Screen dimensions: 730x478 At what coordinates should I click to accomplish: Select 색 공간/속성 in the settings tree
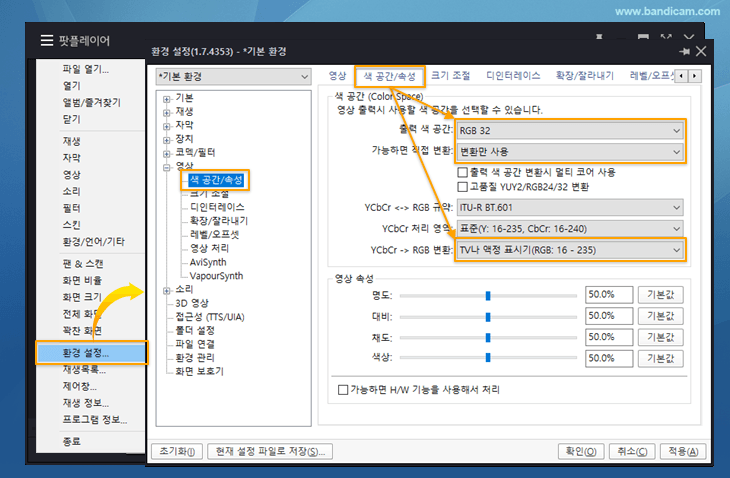point(216,180)
